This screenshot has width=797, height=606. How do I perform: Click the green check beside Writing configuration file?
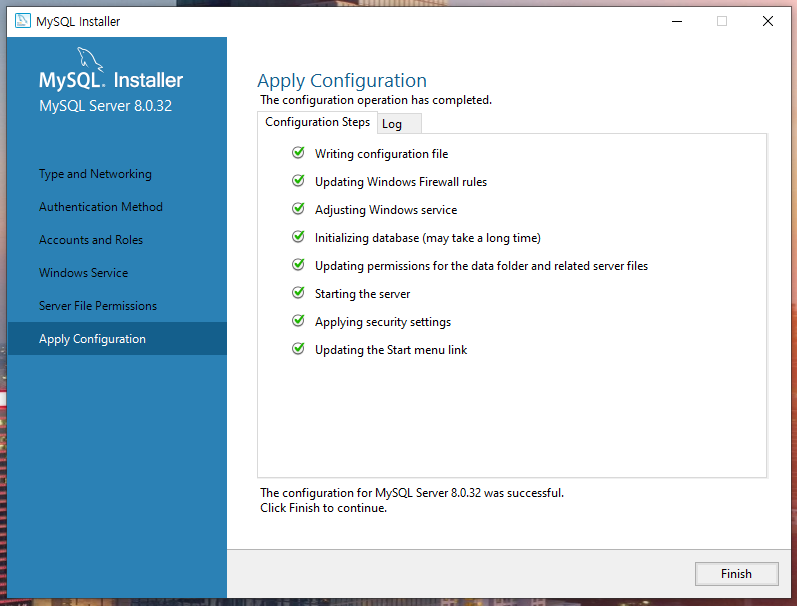(298, 153)
